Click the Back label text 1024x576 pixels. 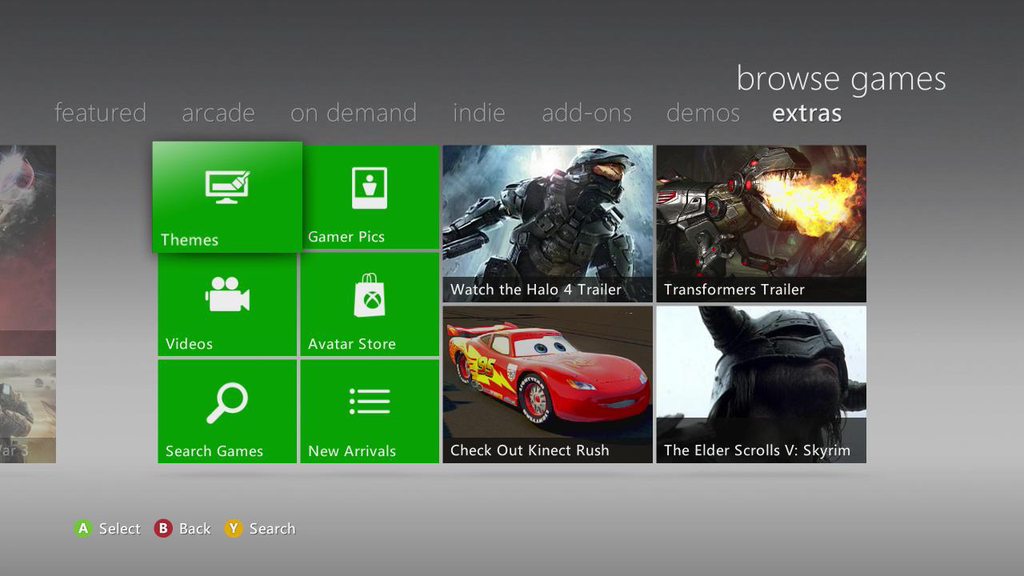195,528
